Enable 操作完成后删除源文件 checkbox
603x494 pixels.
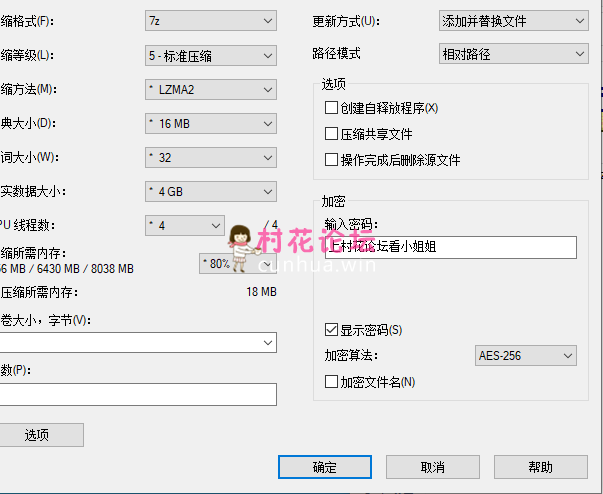332,160
